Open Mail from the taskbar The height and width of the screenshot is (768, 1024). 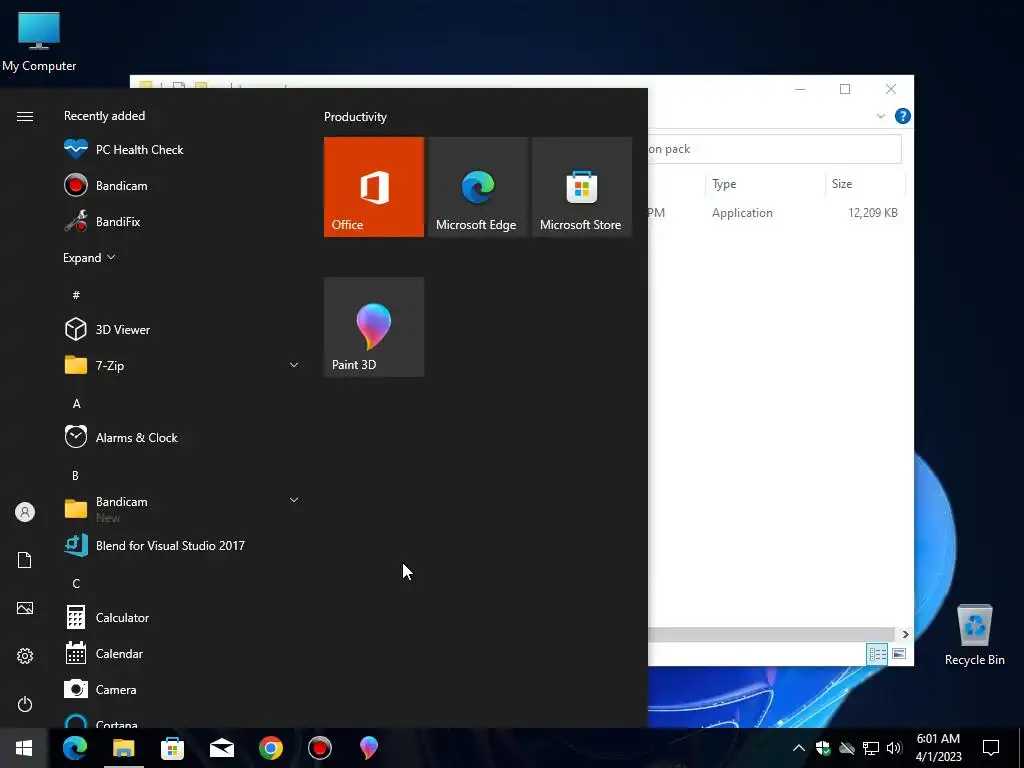222,748
